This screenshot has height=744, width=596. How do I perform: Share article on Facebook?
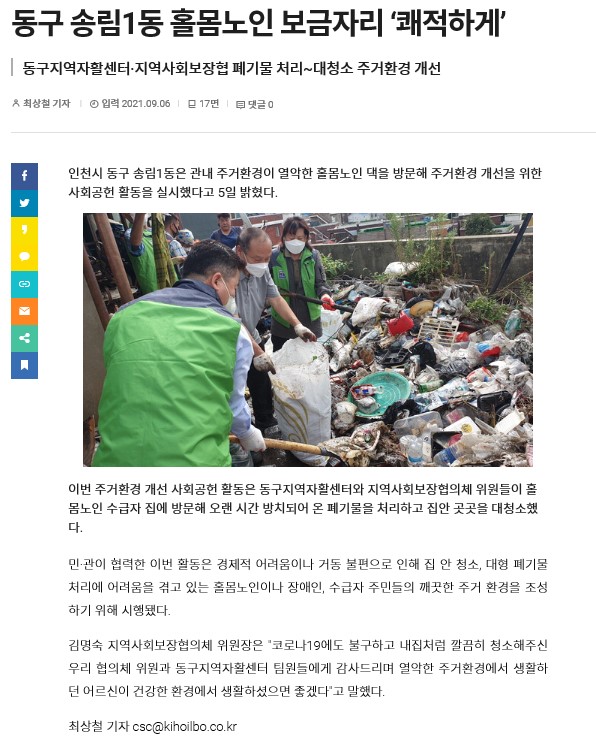click(x=24, y=176)
